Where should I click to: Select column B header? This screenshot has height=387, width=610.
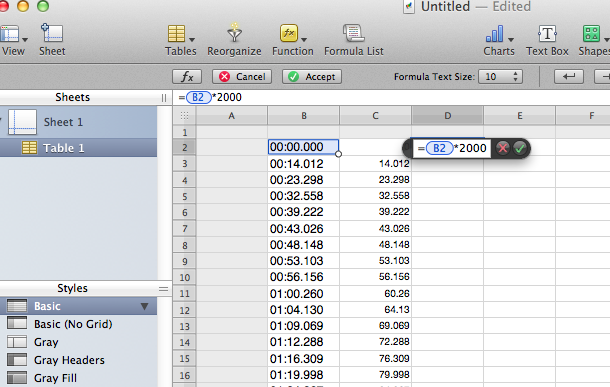click(303, 116)
